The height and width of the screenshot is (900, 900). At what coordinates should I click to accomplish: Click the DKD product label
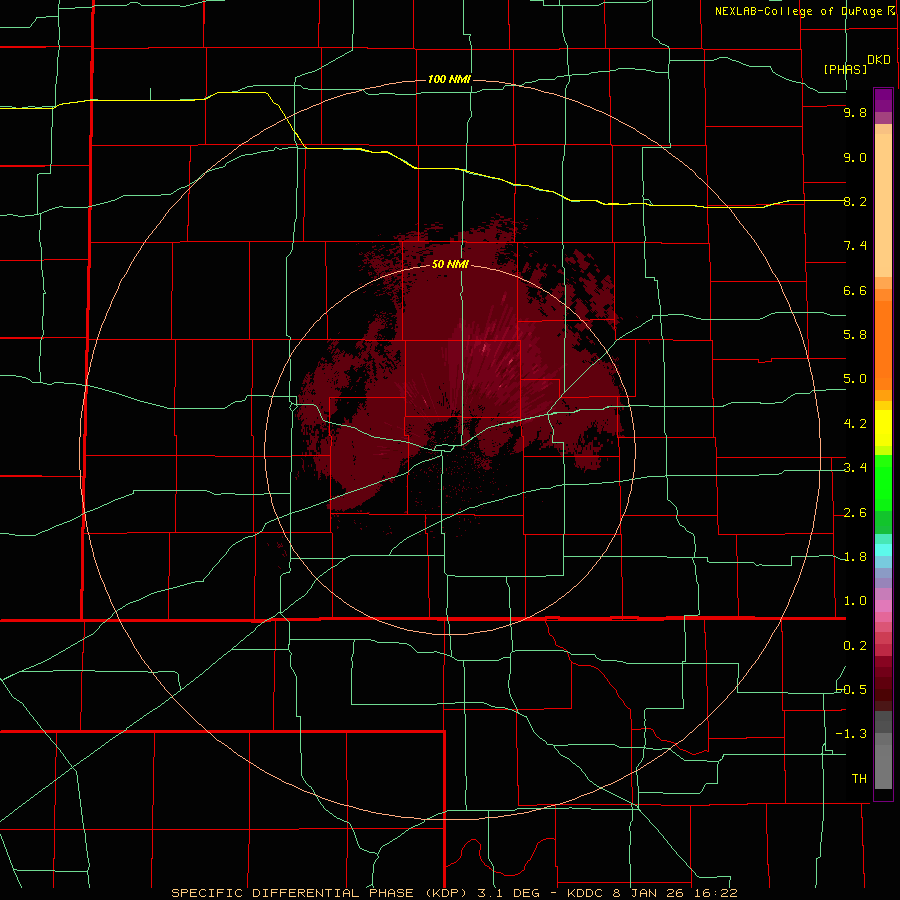coord(879,60)
